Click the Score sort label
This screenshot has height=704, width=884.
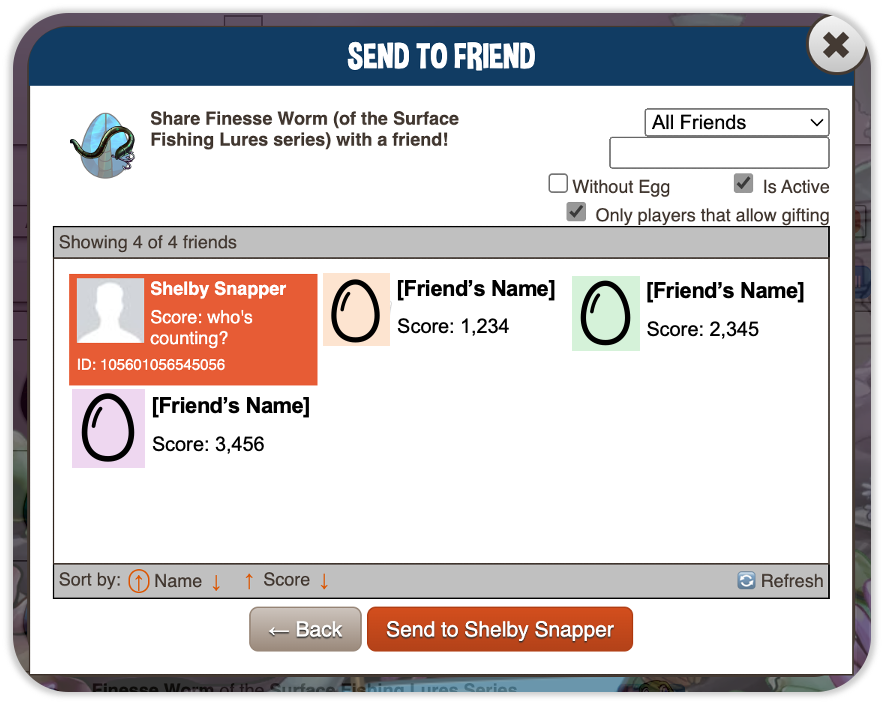click(286, 580)
